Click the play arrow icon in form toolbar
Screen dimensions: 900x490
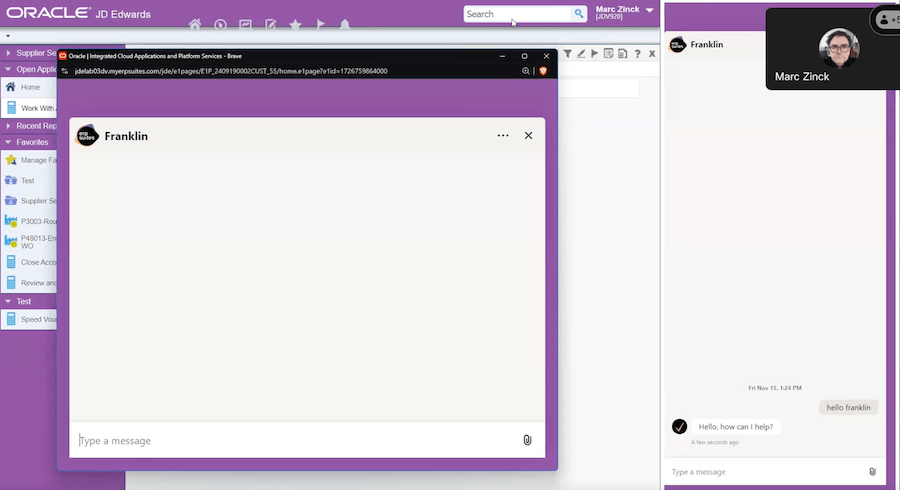[x=595, y=53]
